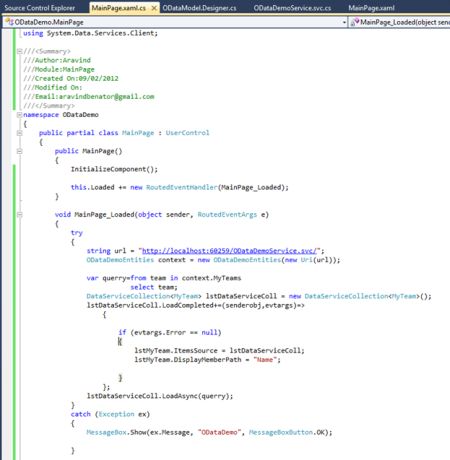450x460 pixels.
Task: Click 'if (evtargs.Error == null)' line
Action: 170,332
